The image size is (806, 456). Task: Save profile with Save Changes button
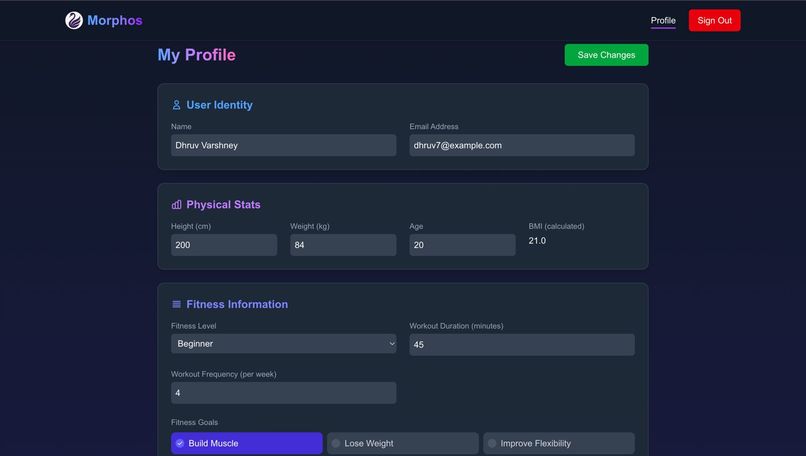coord(607,55)
